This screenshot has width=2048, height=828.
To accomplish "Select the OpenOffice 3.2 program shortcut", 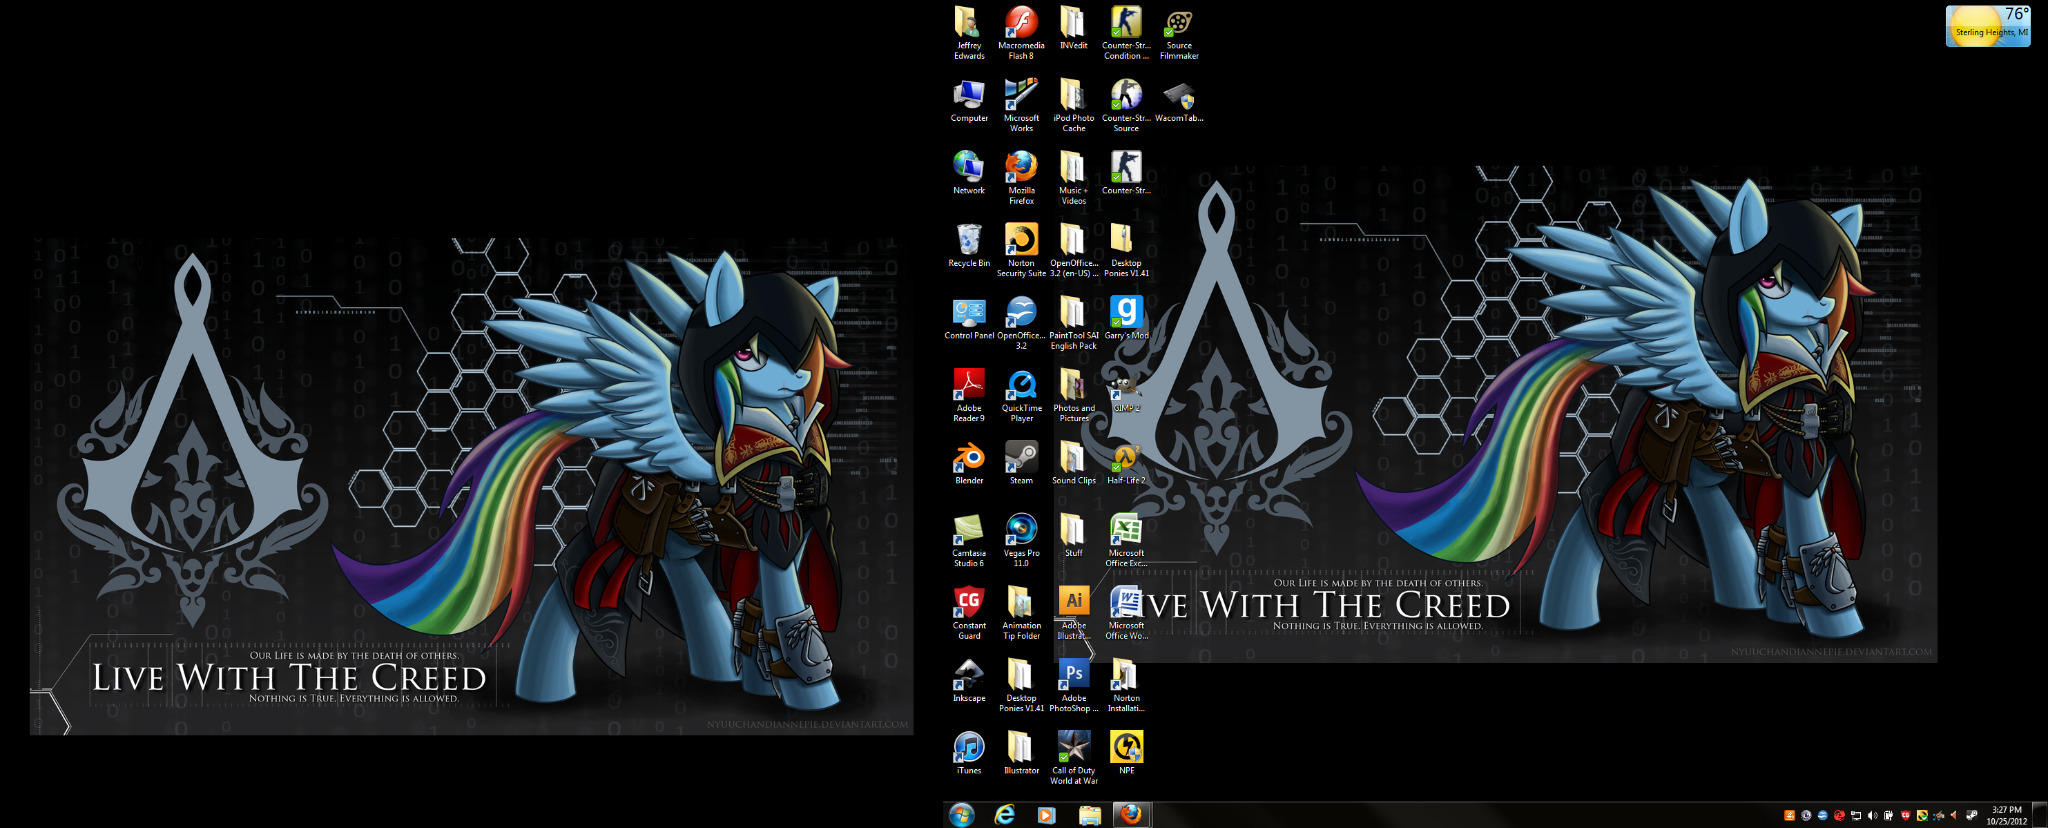I will pos(1021,324).
